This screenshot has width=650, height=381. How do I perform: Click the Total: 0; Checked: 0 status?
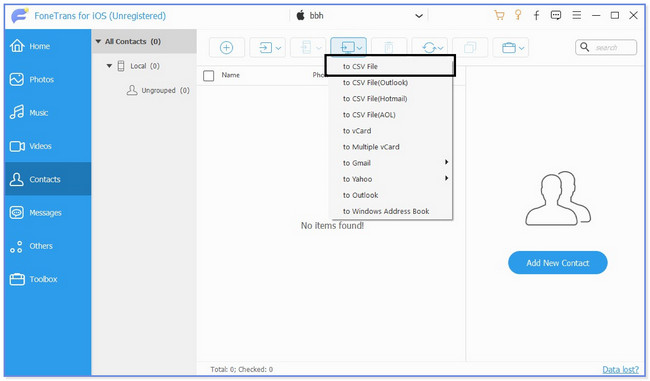coord(241,369)
